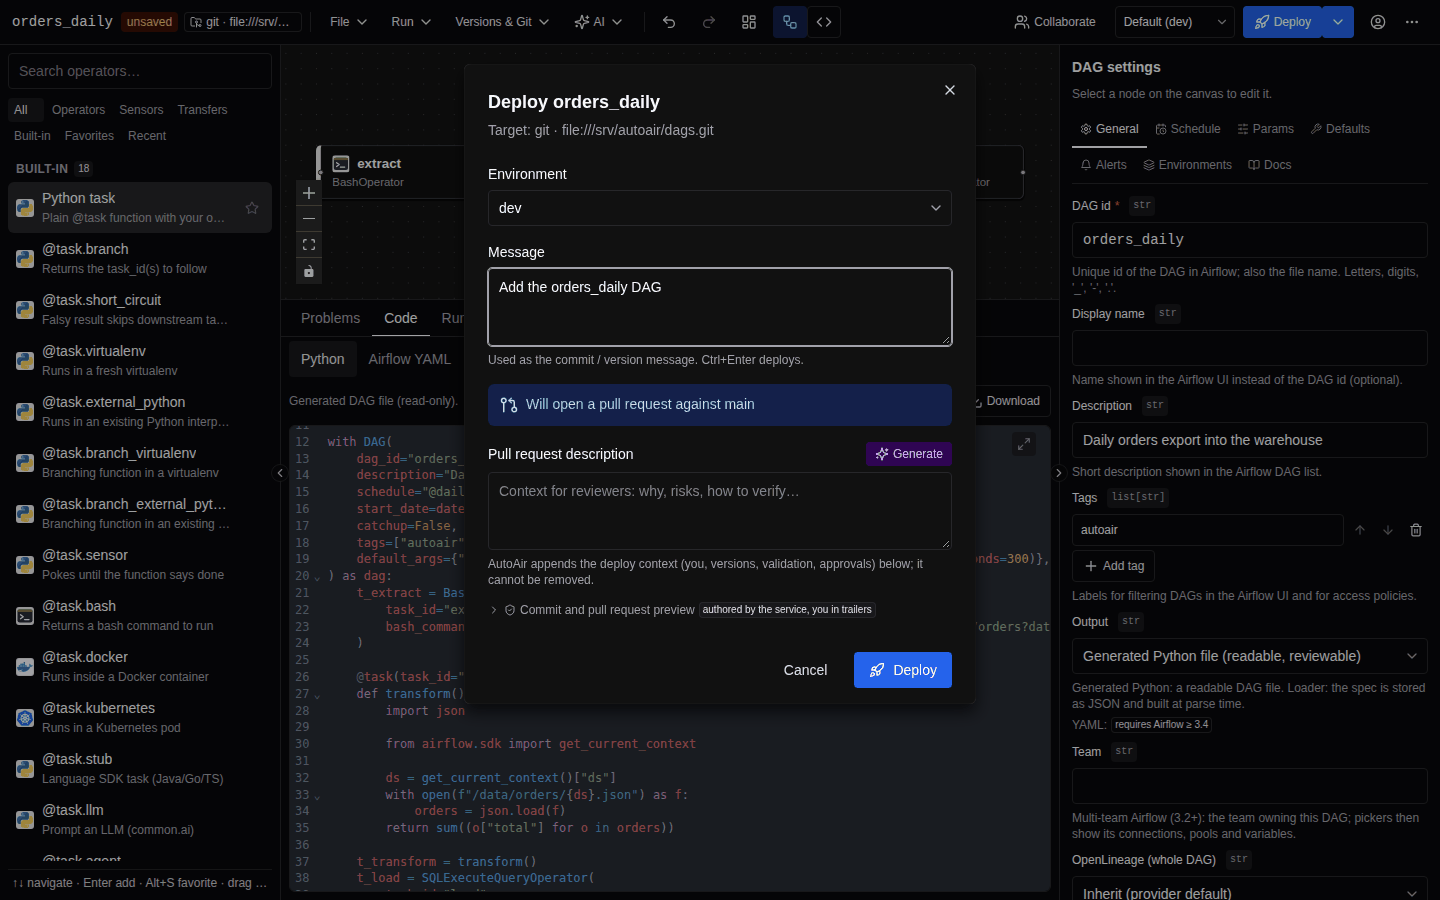This screenshot has height=900, width=1440.
Task: Zoom out on the canvas with minus
Action: point(309,219)
